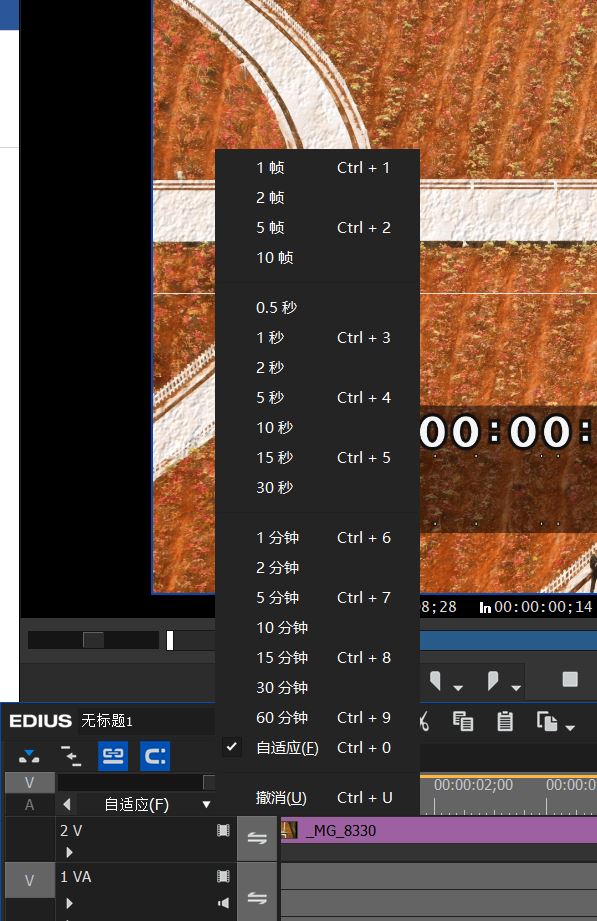Click the paste clipboard icon
The width and height of the screenshot is (597, 921).
pyautogui.click(x=505, y=721)
